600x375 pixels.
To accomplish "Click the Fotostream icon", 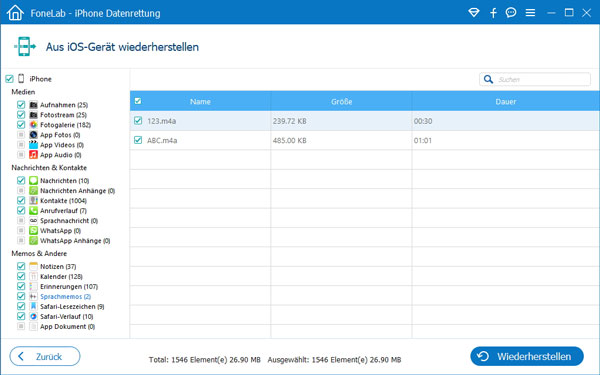I will 33,115.
